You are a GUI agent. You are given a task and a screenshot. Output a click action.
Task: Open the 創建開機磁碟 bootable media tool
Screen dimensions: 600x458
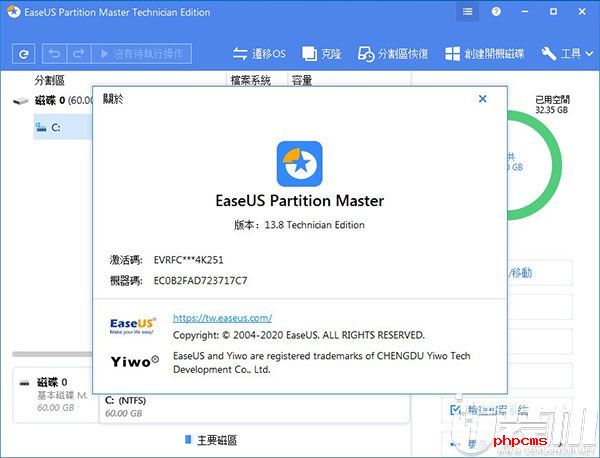tap(485, 54)
